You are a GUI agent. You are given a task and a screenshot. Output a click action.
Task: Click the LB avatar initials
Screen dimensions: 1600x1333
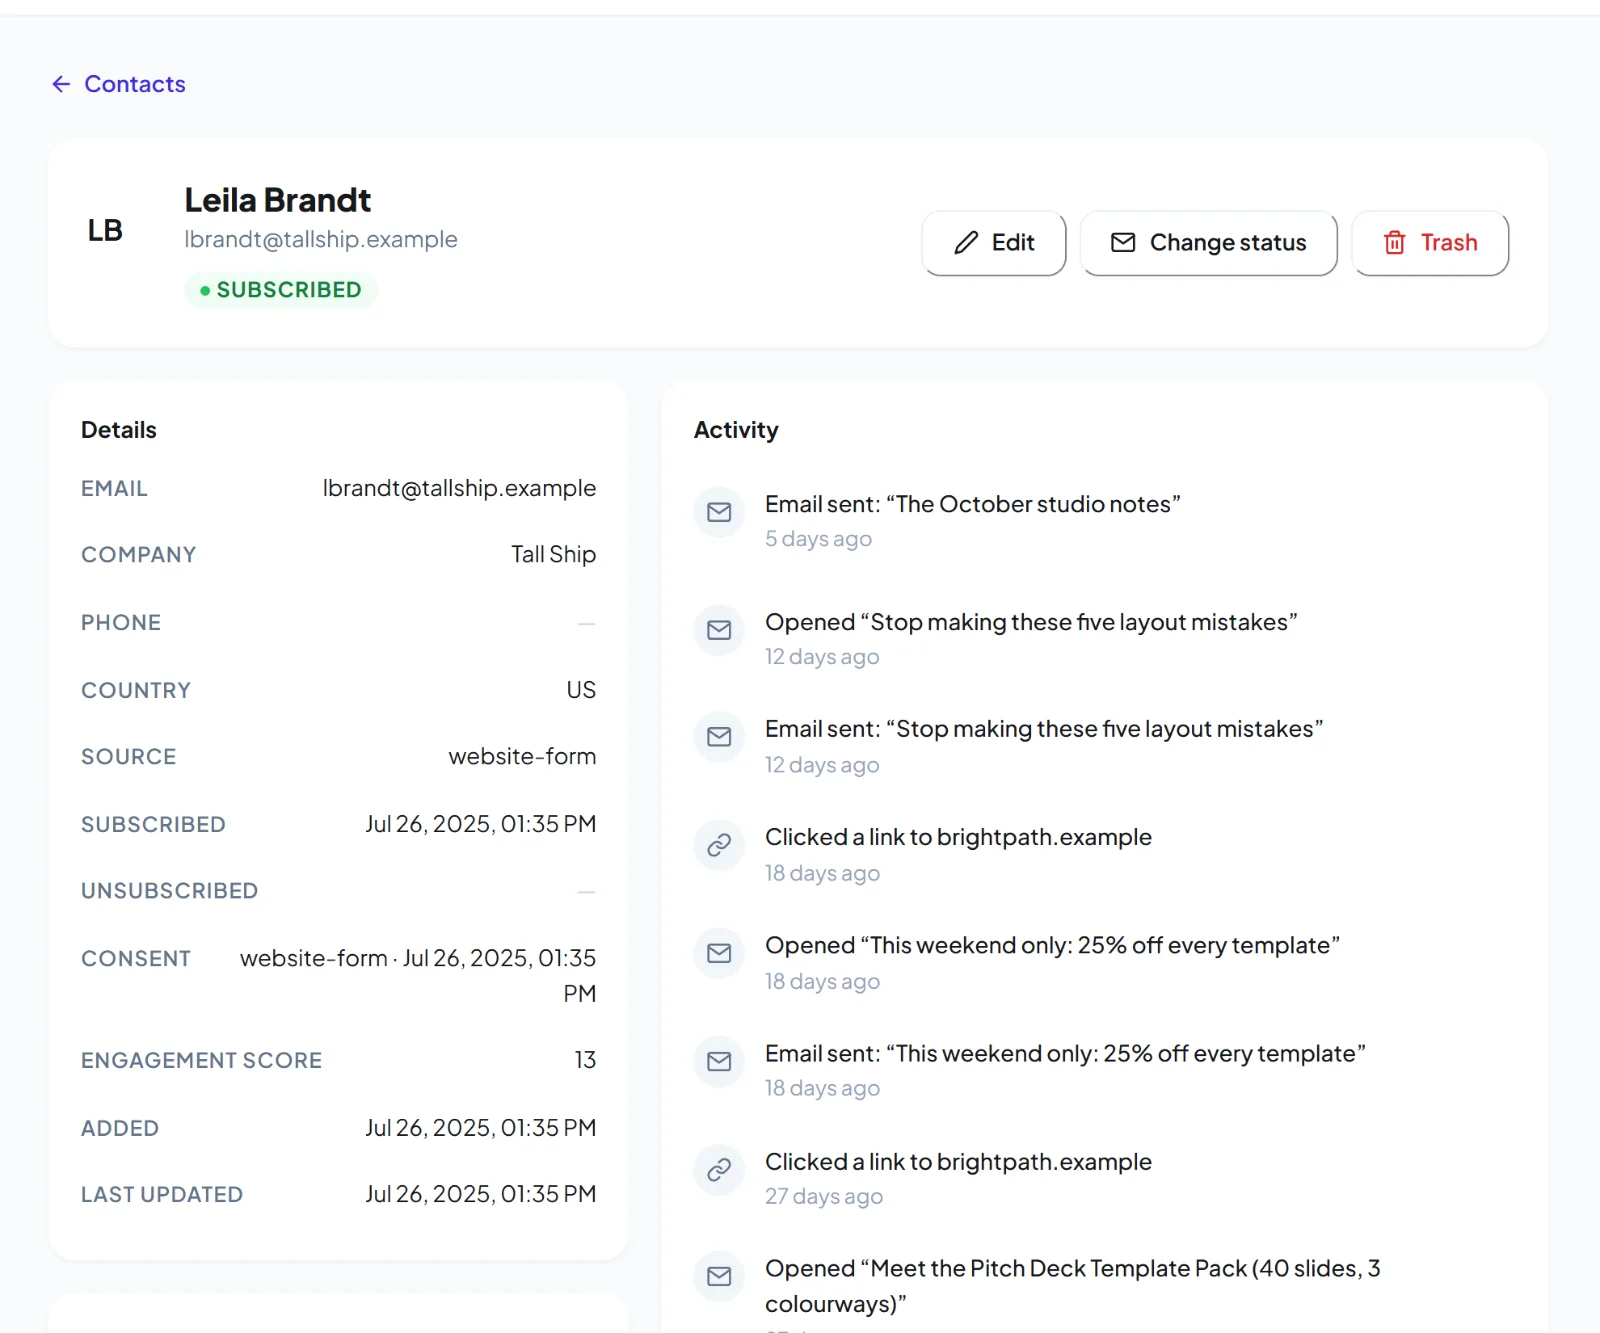point(105,231)
